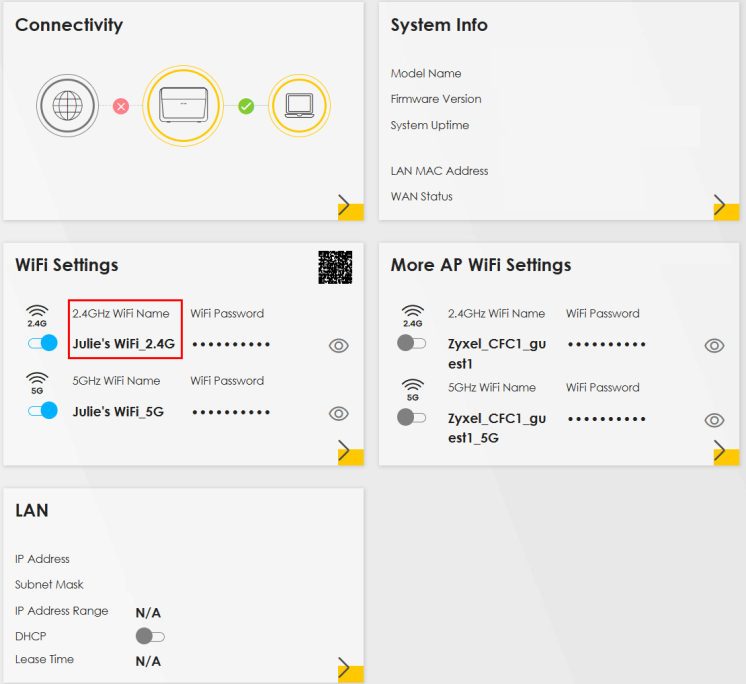Click the red disconnected X status icon
The height and width of the screenshot is (684, 746).
coord(122,105)
